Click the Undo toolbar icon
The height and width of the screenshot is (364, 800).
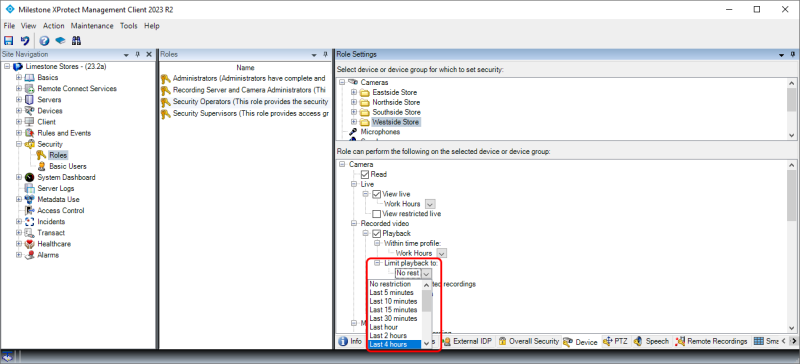24,41
